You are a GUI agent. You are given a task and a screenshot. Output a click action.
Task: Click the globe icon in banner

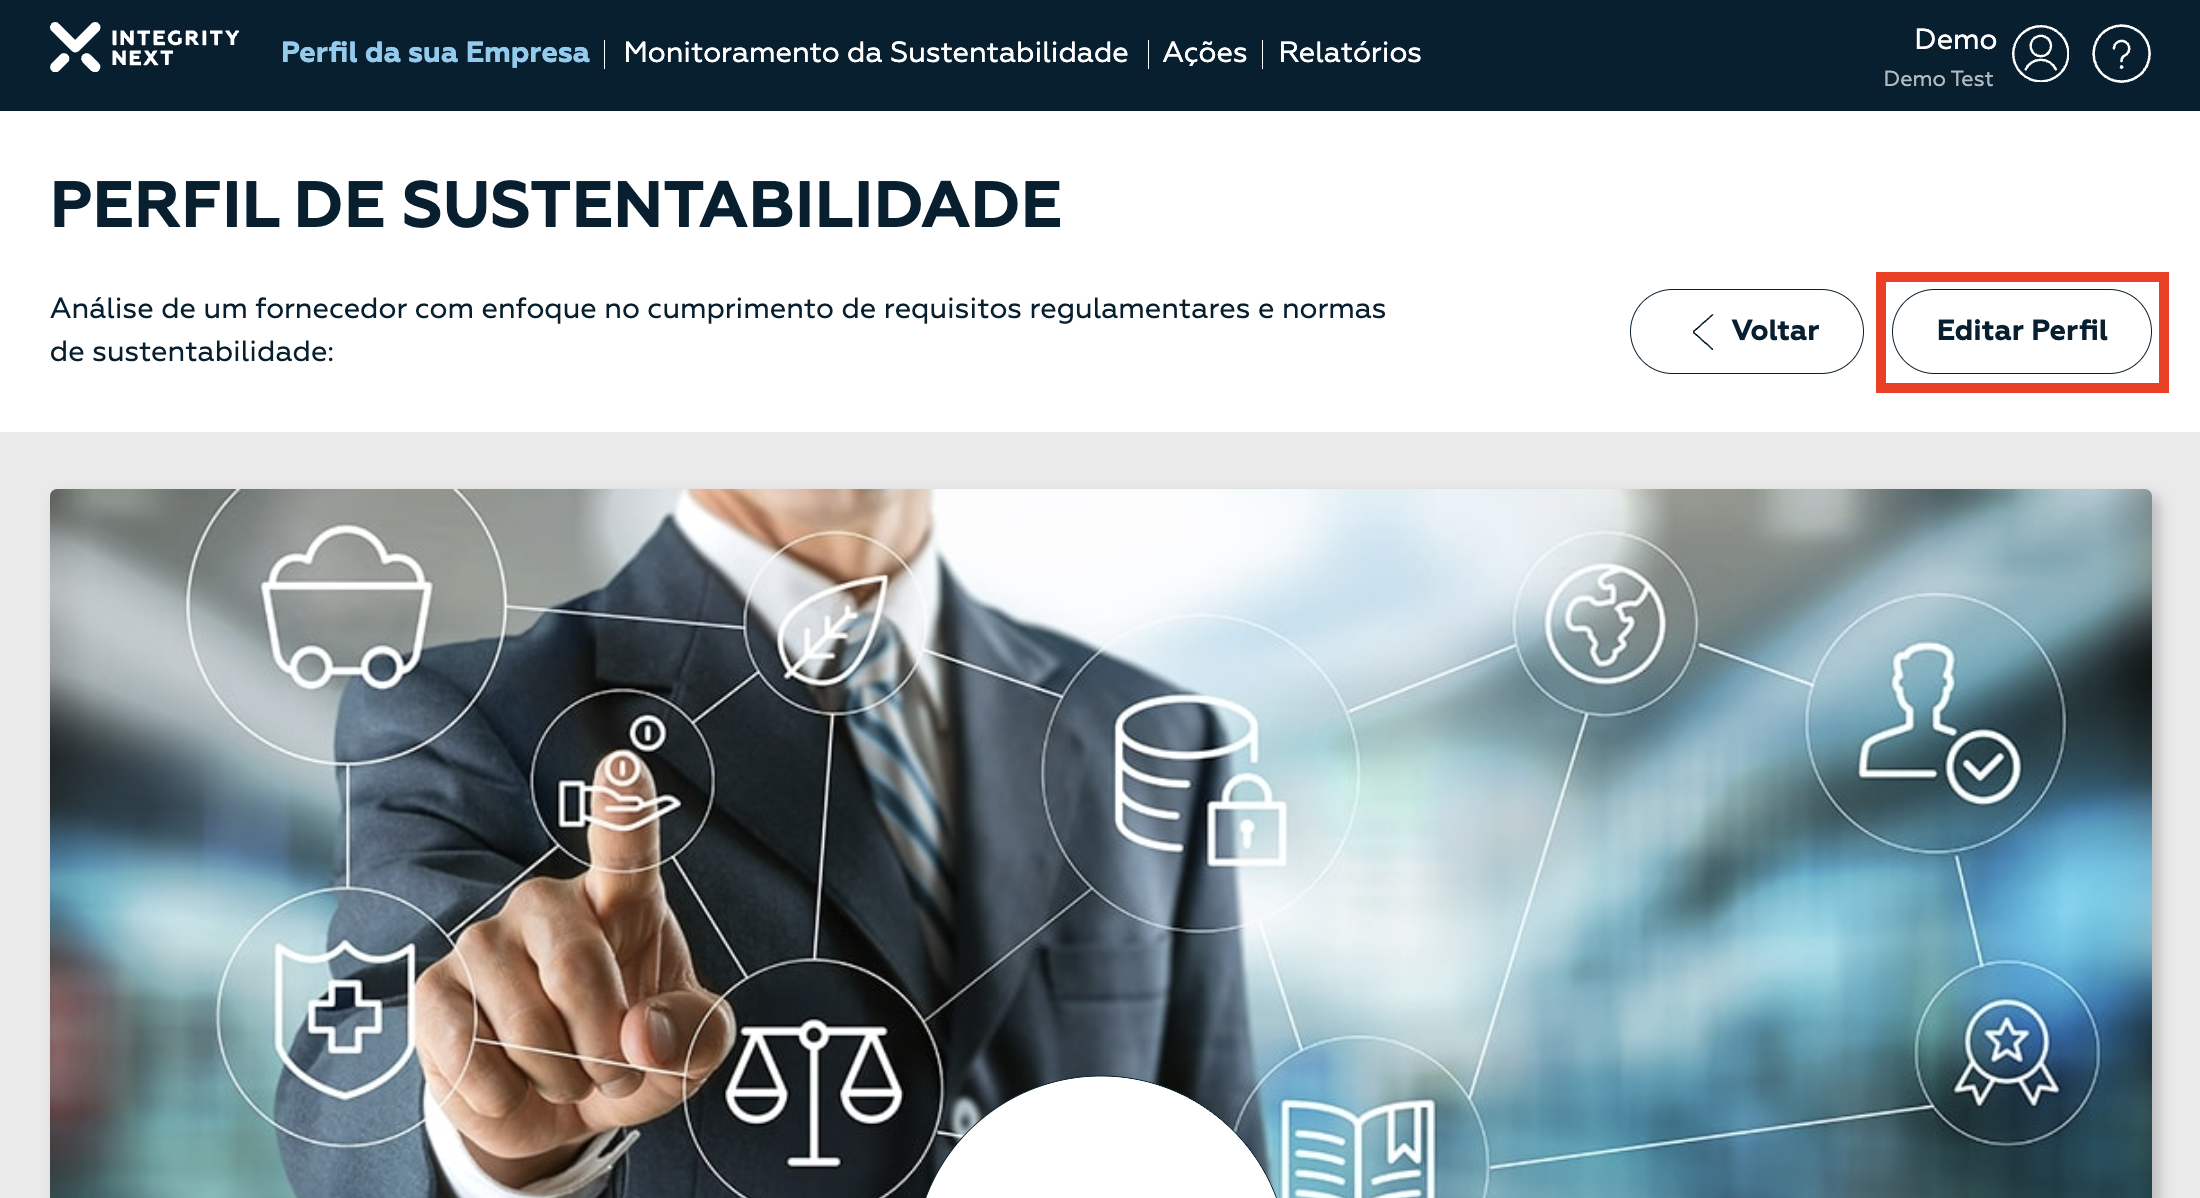(x=1605, y=624)
